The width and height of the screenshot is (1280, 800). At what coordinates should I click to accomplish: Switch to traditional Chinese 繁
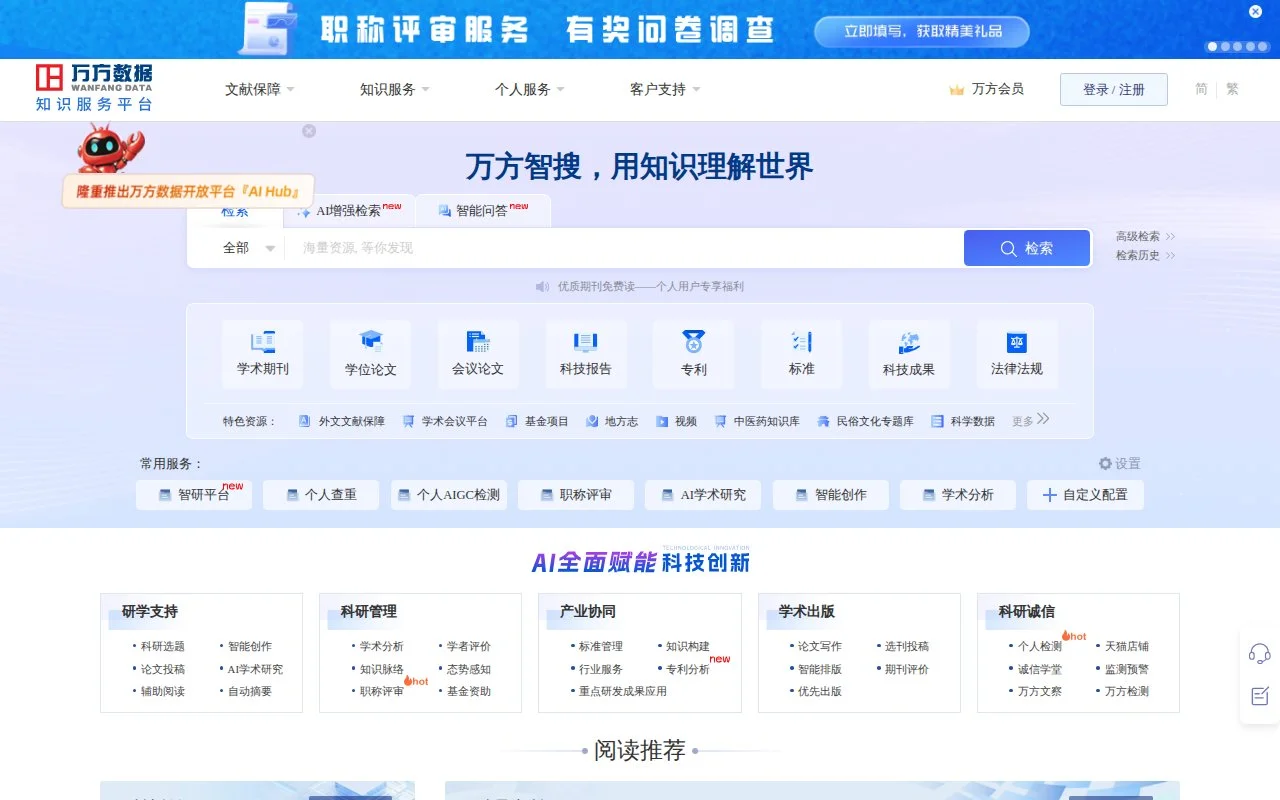tap(1232, 89)
